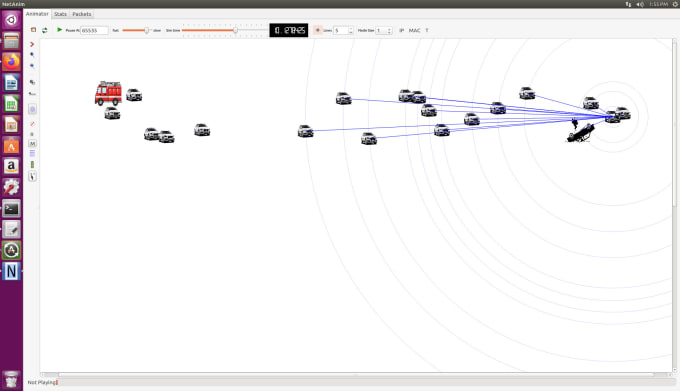680x391 pixels.
Task: Toggle the IP address display button
Action: 402,30
